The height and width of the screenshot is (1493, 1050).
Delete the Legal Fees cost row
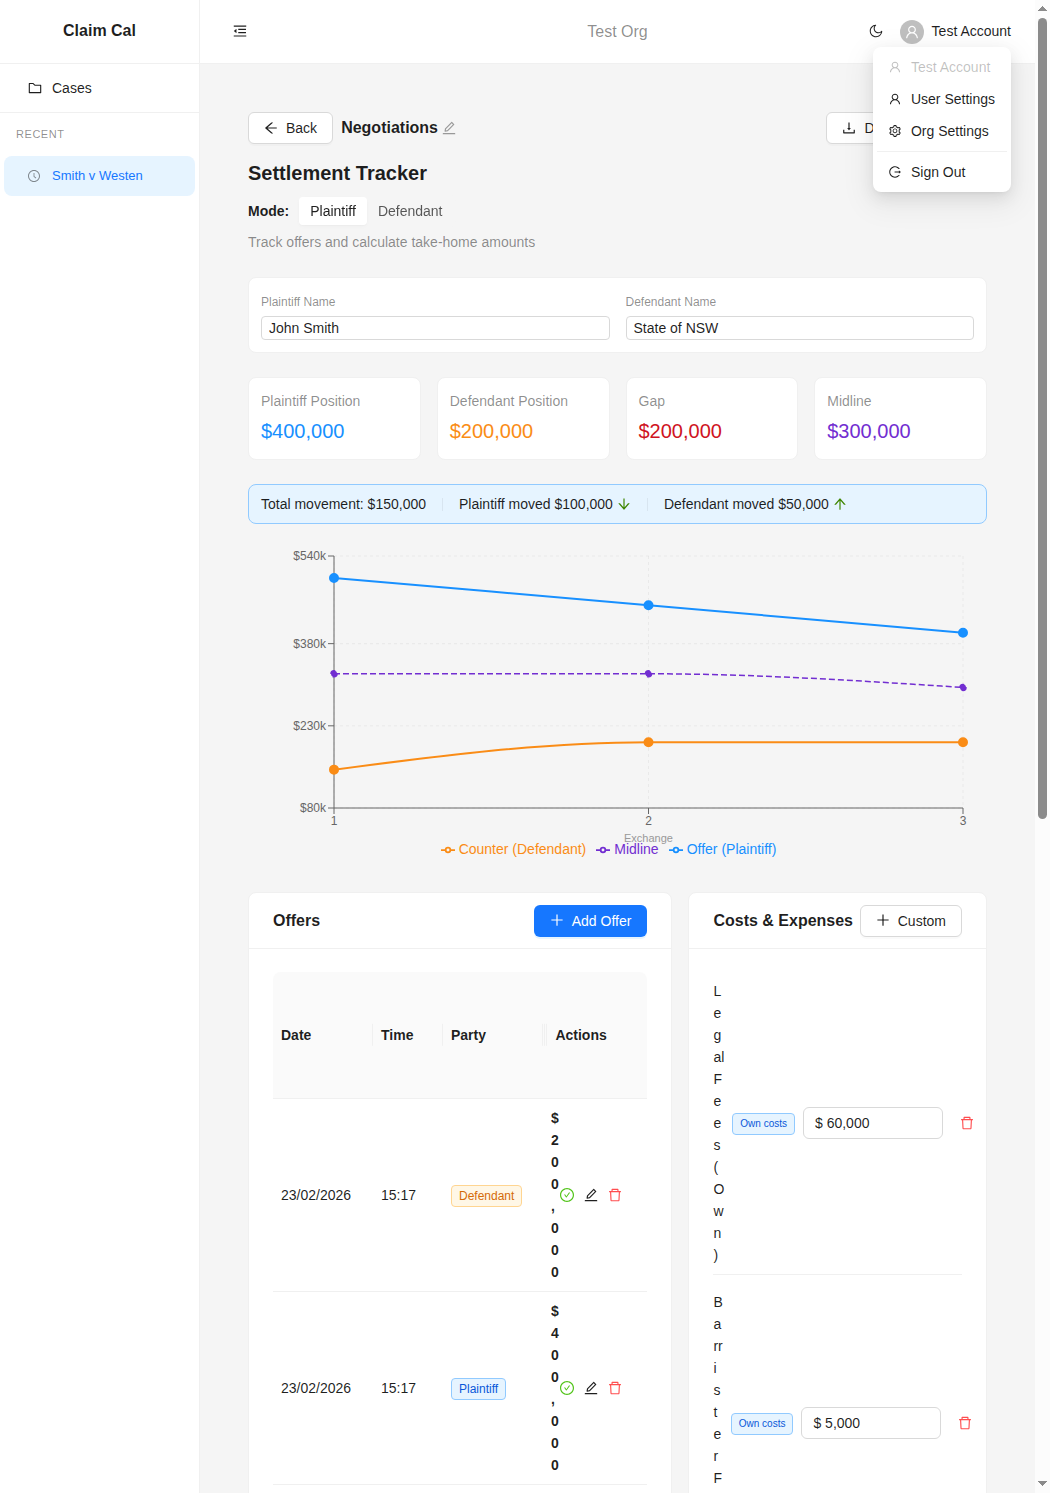tap(967, 1123)
